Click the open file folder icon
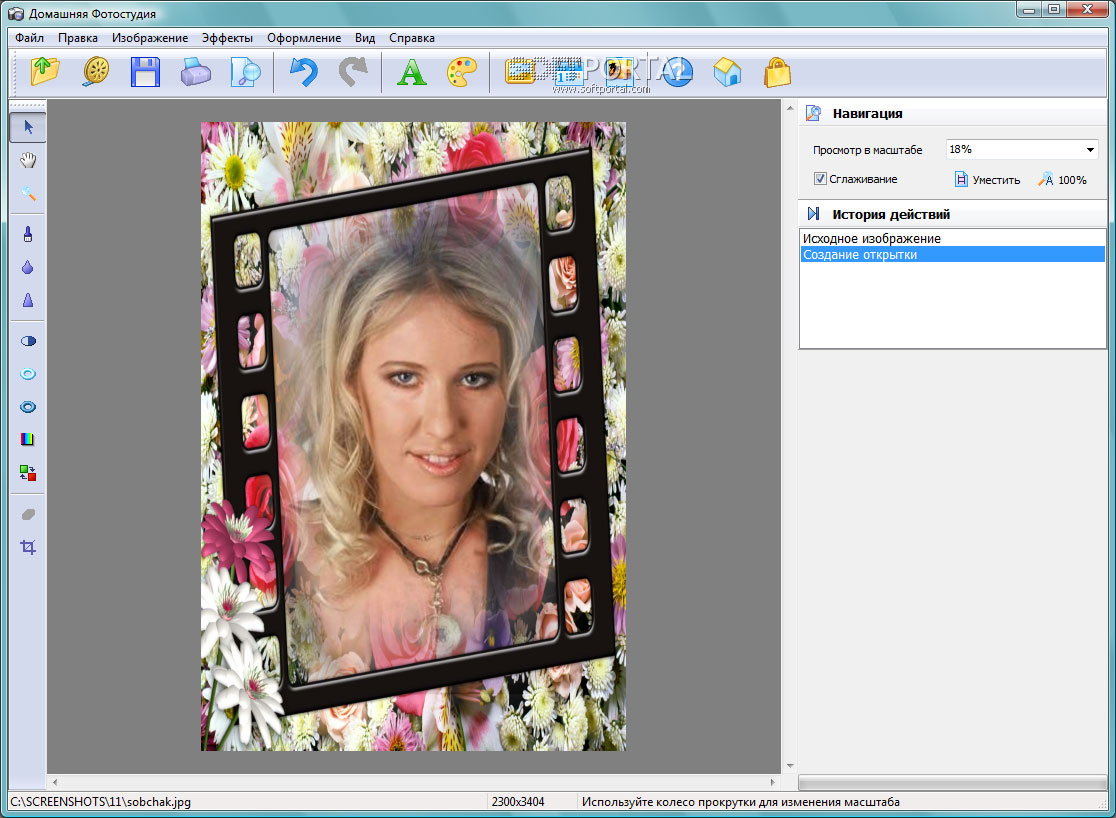 click(45, 72)
